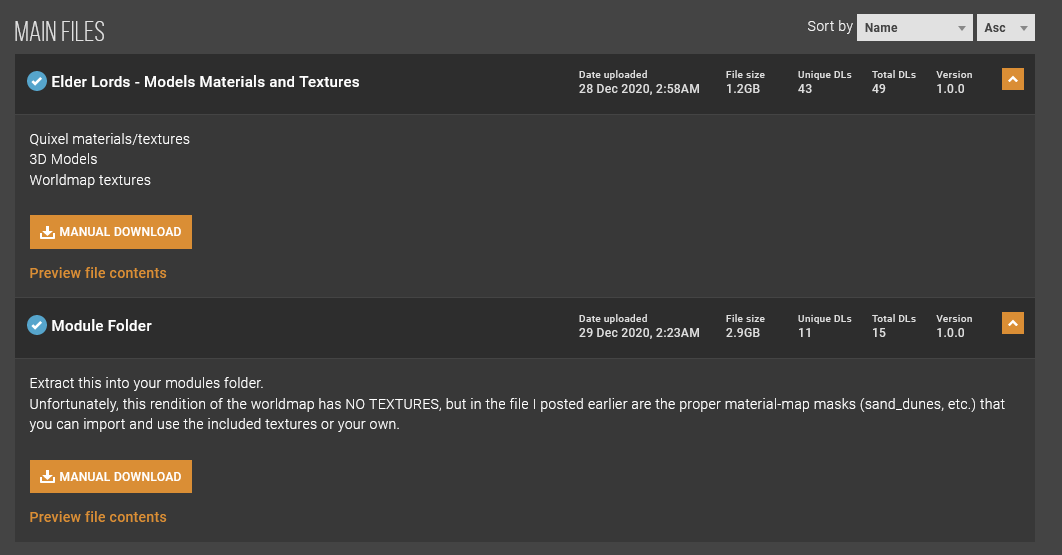Click the Module Folder file size 2.9GB

[x=742, y=333]
